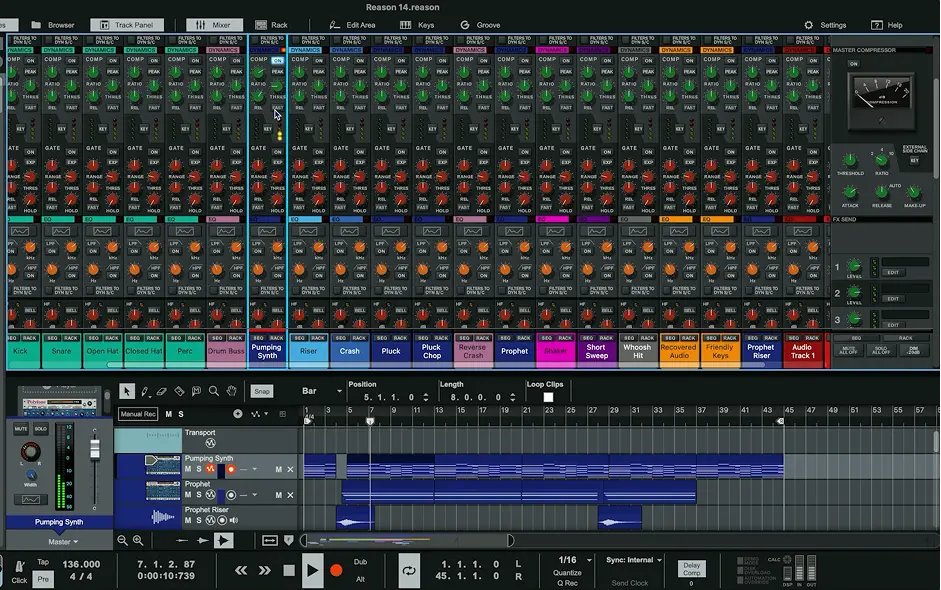Select the Eraser tool
This screenshot has width=941, height=590.
click(x=161, y=391)
